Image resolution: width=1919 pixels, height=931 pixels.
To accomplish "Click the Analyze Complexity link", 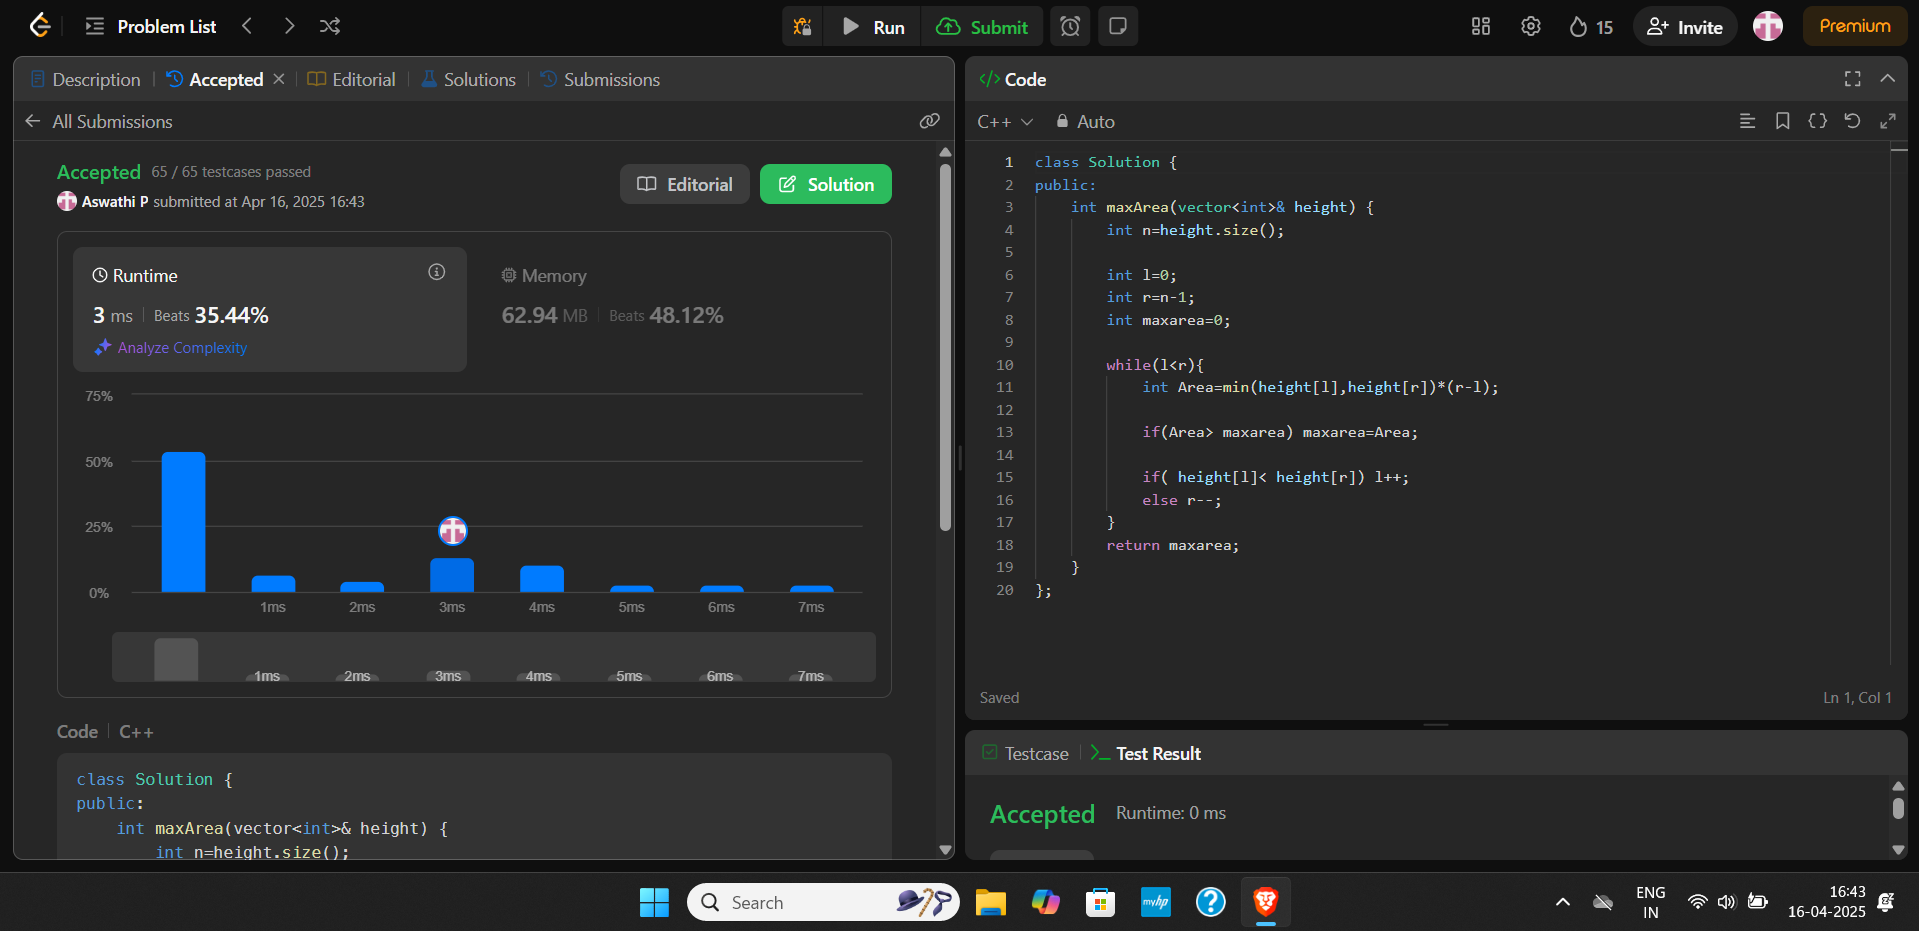I will pyautogui.click(x=171, y=348).
